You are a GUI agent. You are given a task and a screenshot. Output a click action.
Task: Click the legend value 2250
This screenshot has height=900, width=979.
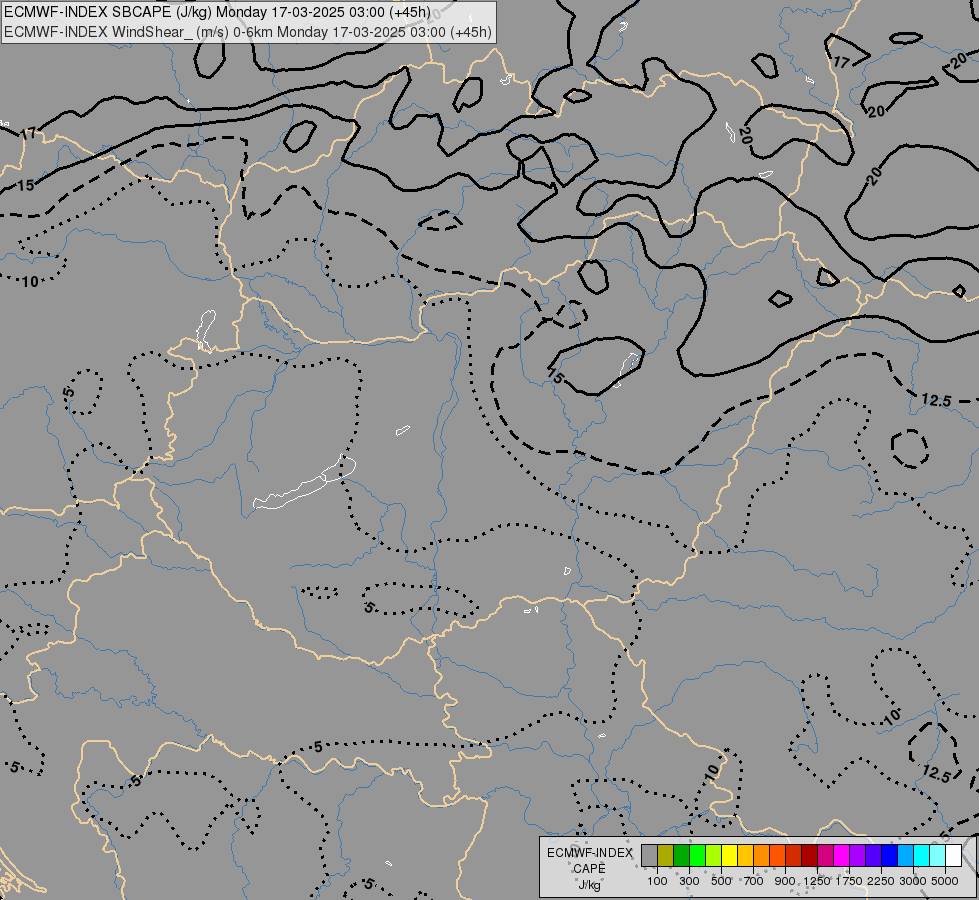[880, 881]
